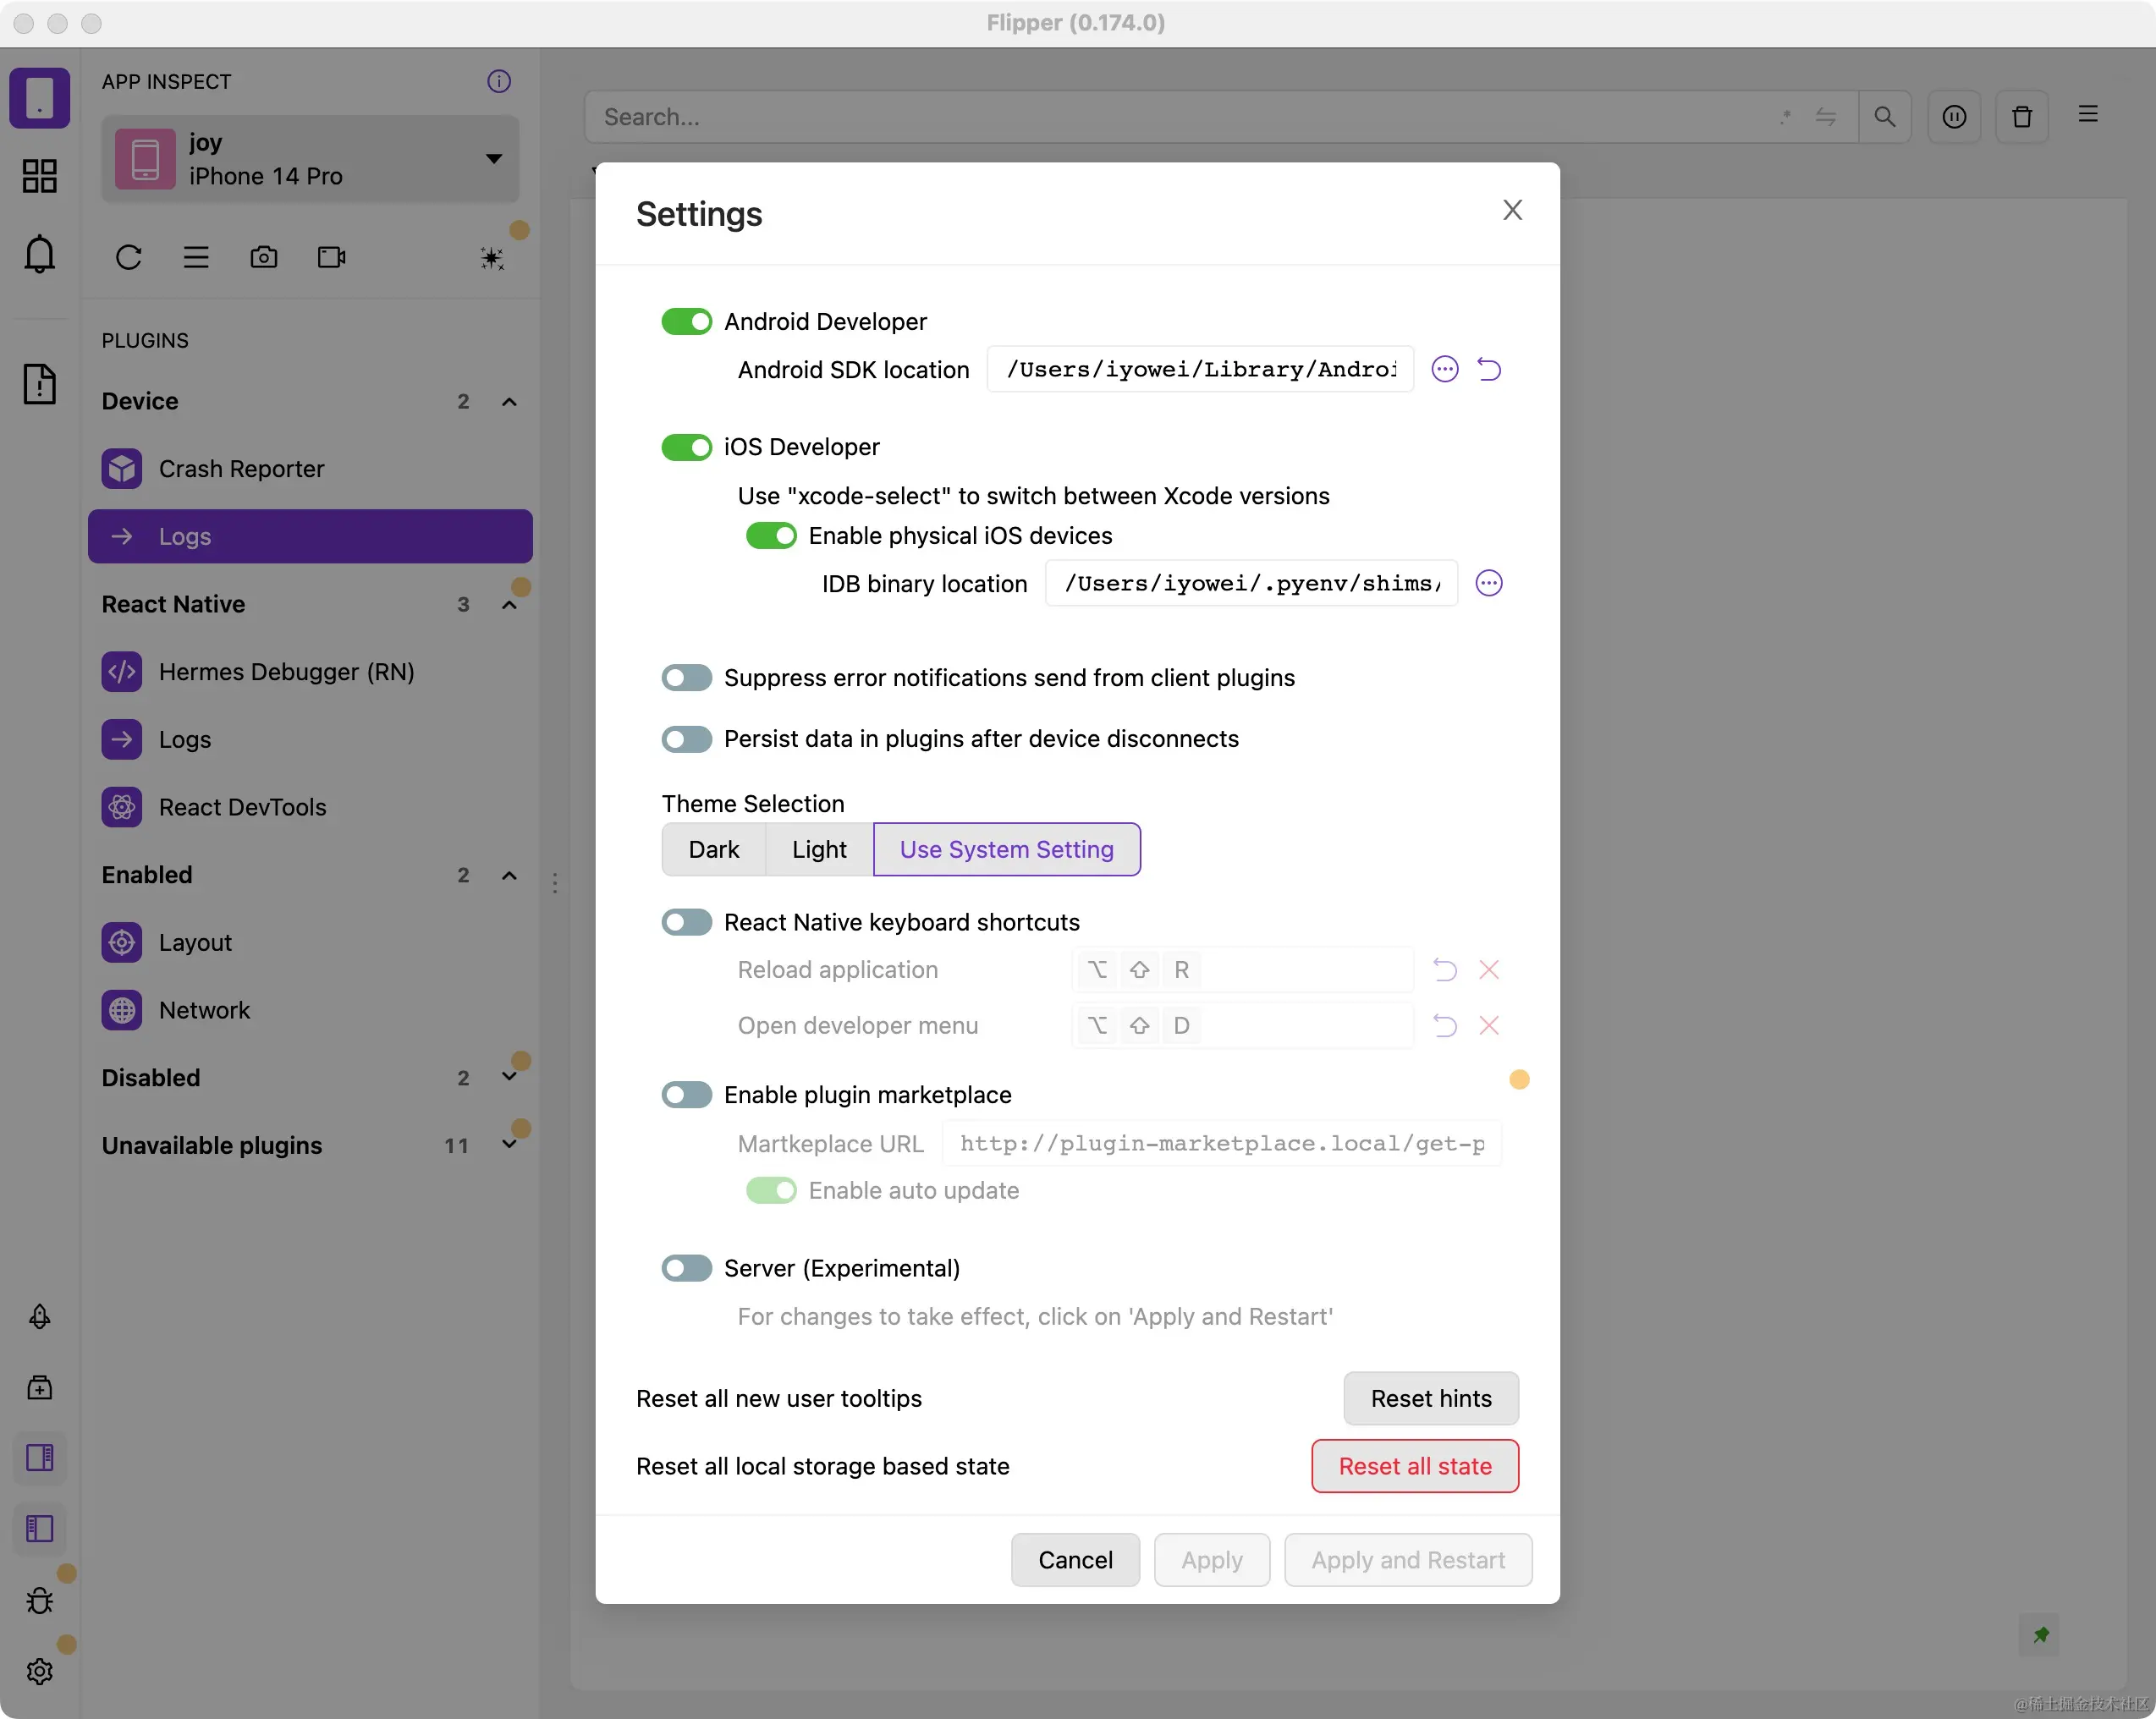Open the settings gear icon

pyautogui.click(x=40, y=1671)
